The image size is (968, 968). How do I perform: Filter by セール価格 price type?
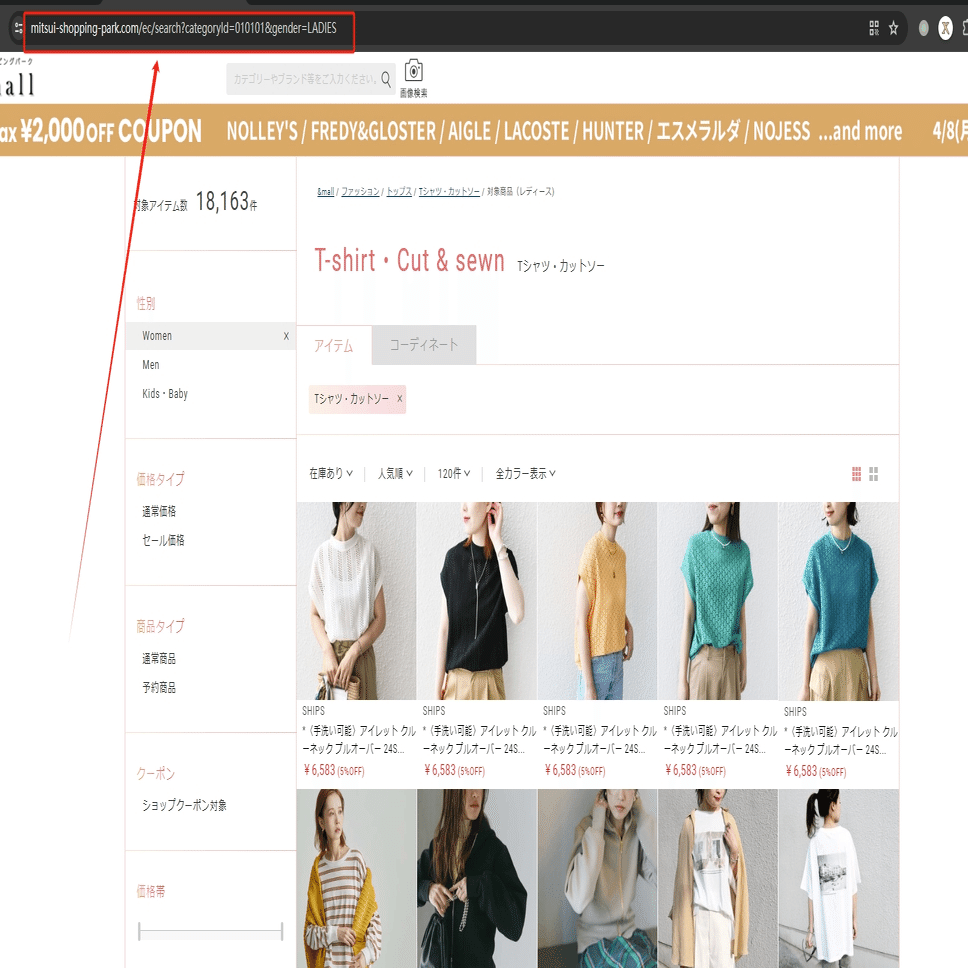click(x=164, y=540)
